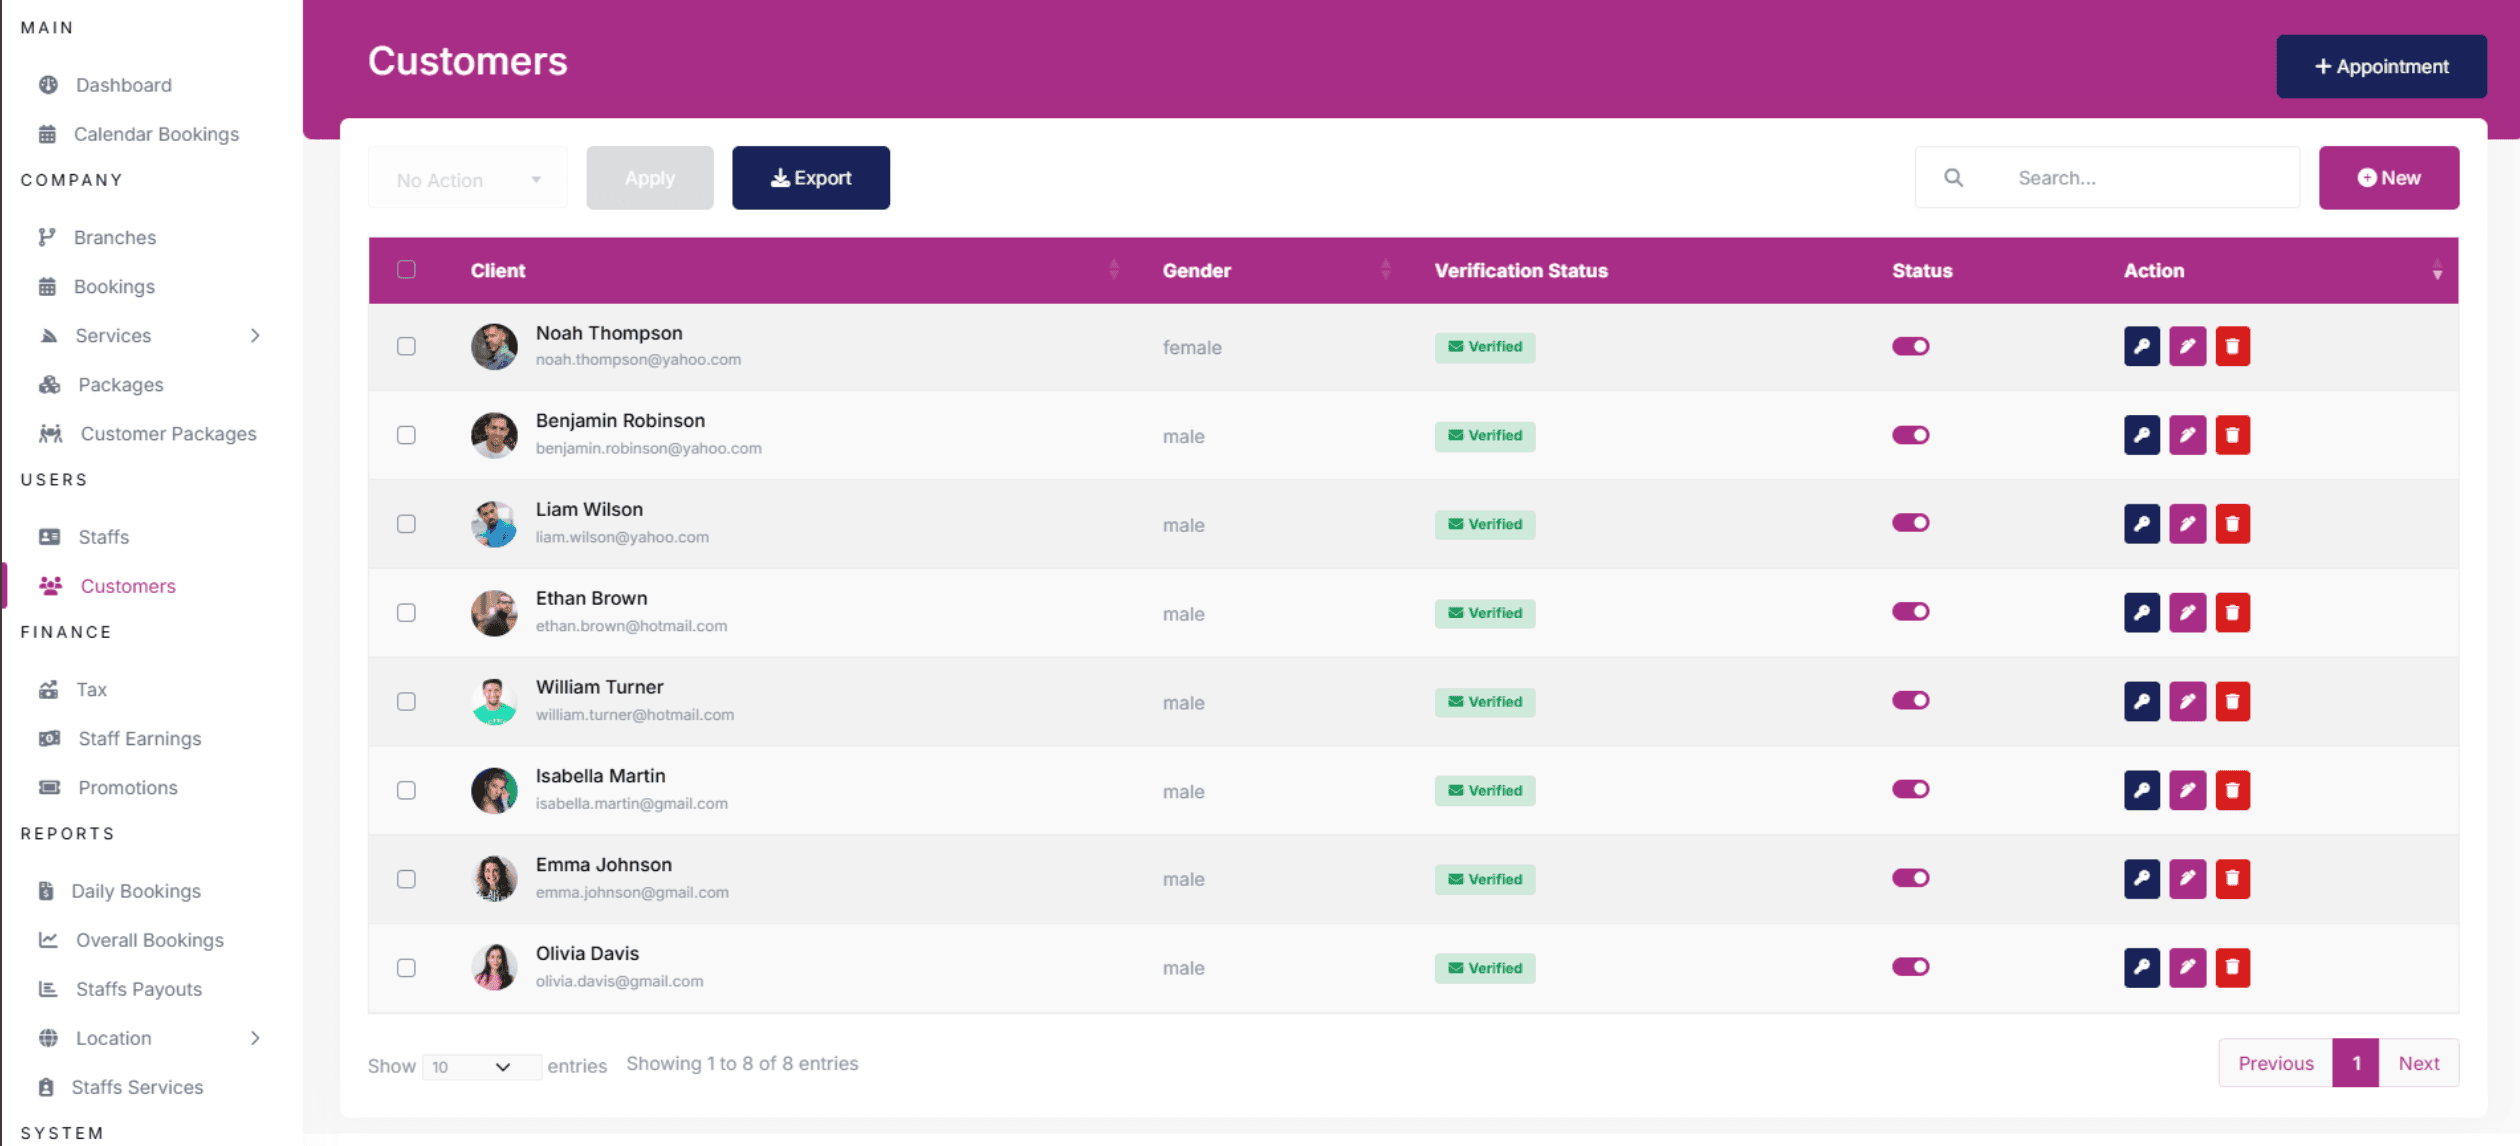This screenshot has height=1146, width=2520.
Task: Check the select-all checkbox in the table header
Action: pos(406,270)
